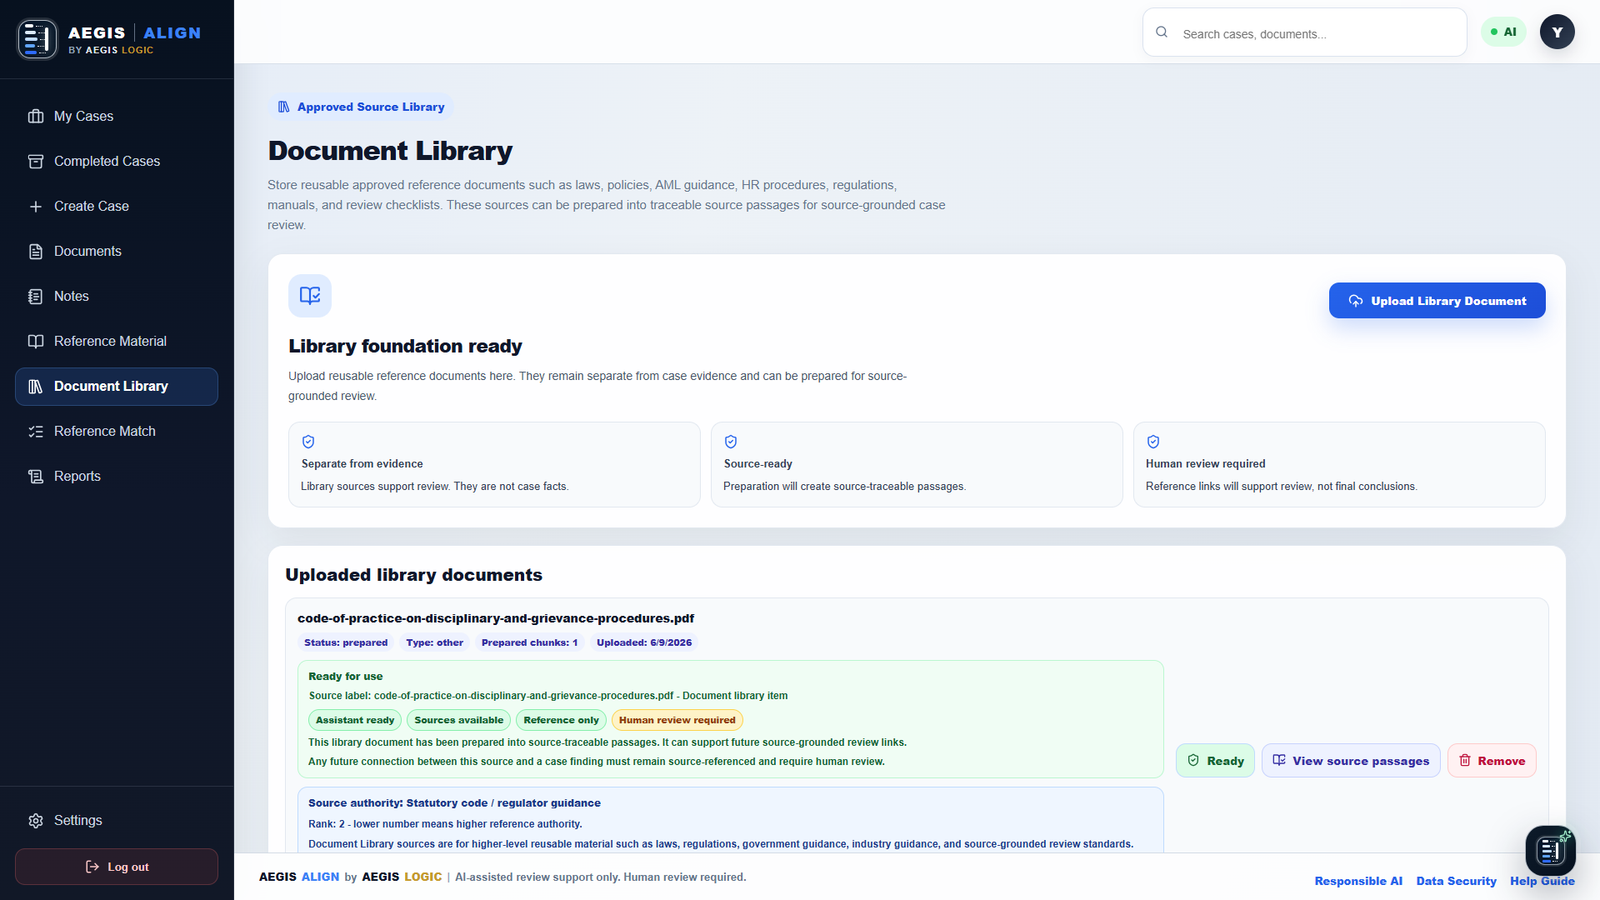
Task: Open Completed Cases page
Action: click(116, 161)
